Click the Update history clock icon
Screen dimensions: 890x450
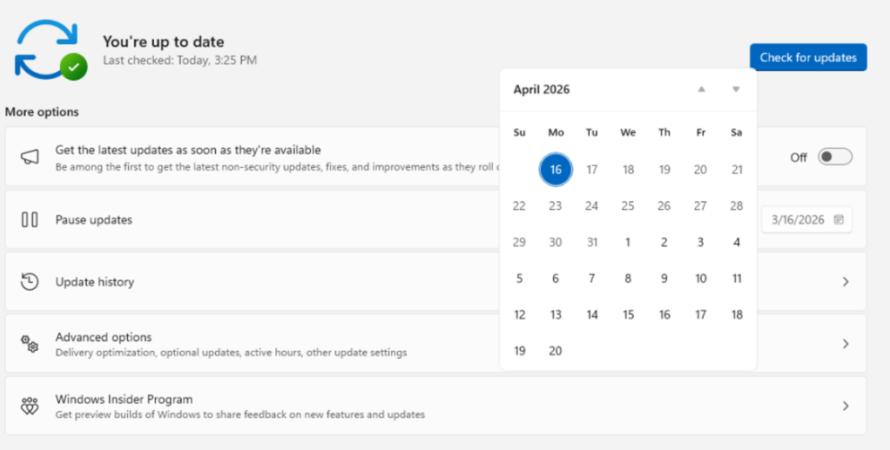30,282
